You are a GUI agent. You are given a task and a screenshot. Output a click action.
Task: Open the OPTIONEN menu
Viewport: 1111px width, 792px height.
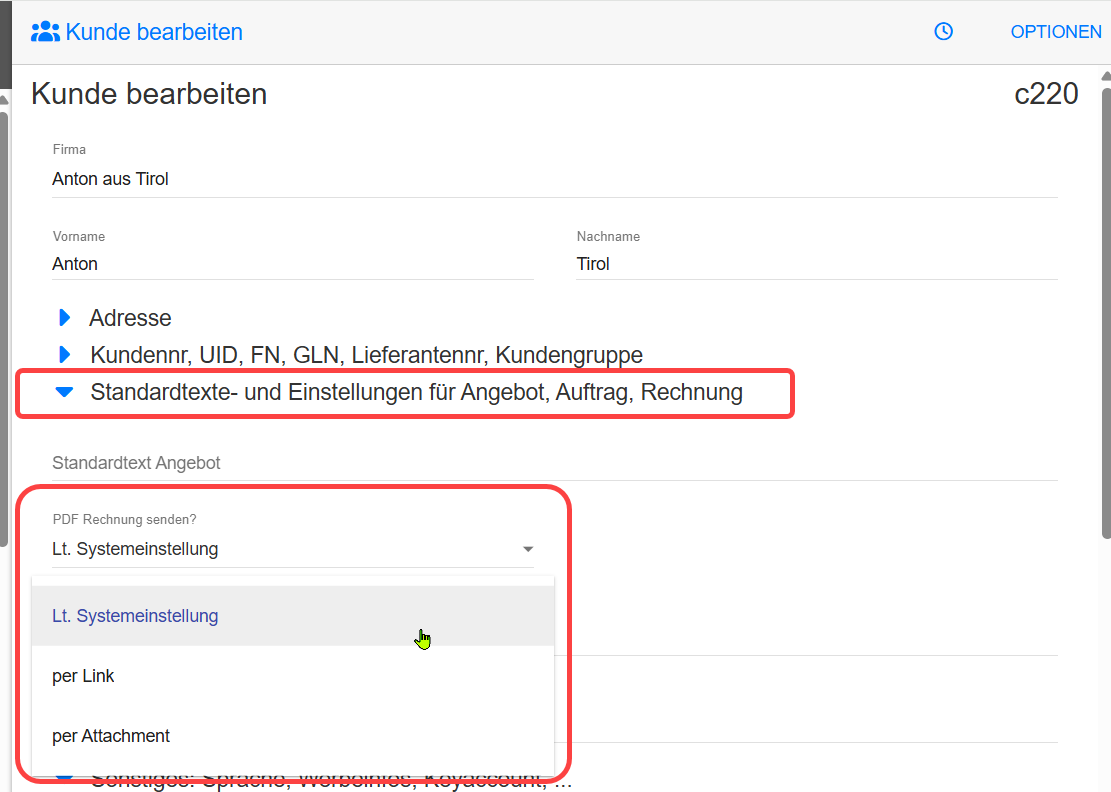coord(1055,32)
